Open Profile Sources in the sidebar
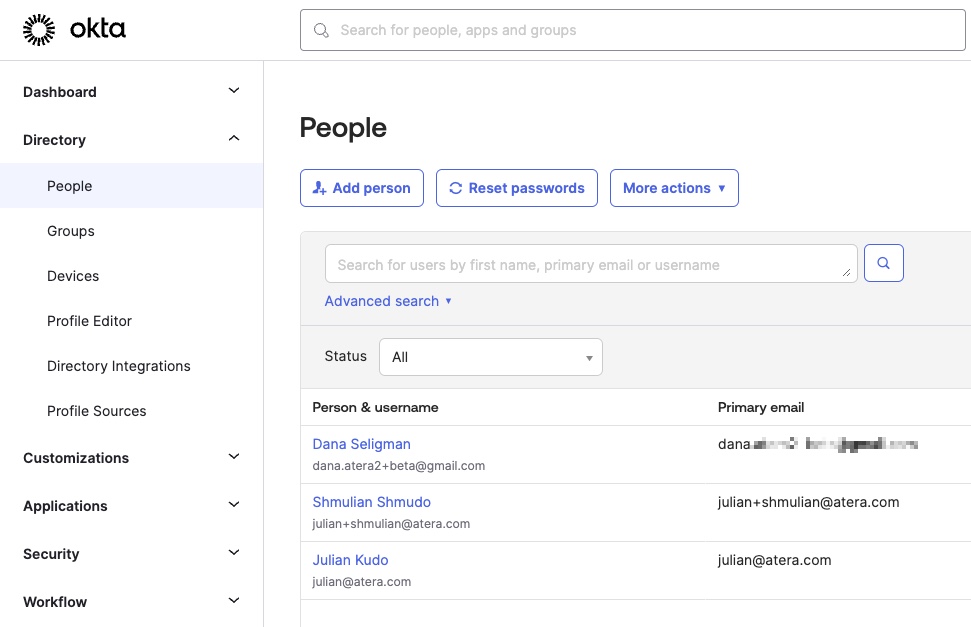 click(97, 411)
